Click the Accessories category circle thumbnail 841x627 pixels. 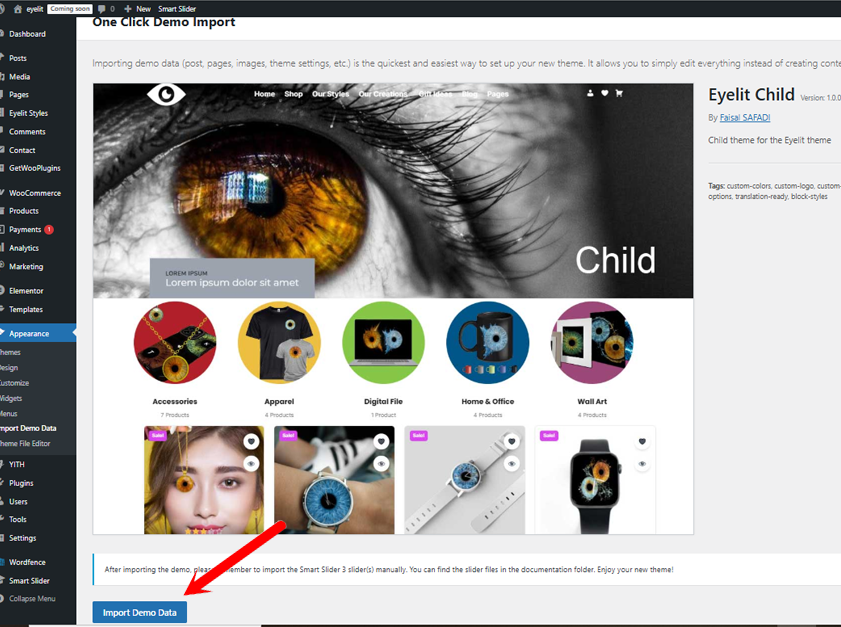click(175, 343)
